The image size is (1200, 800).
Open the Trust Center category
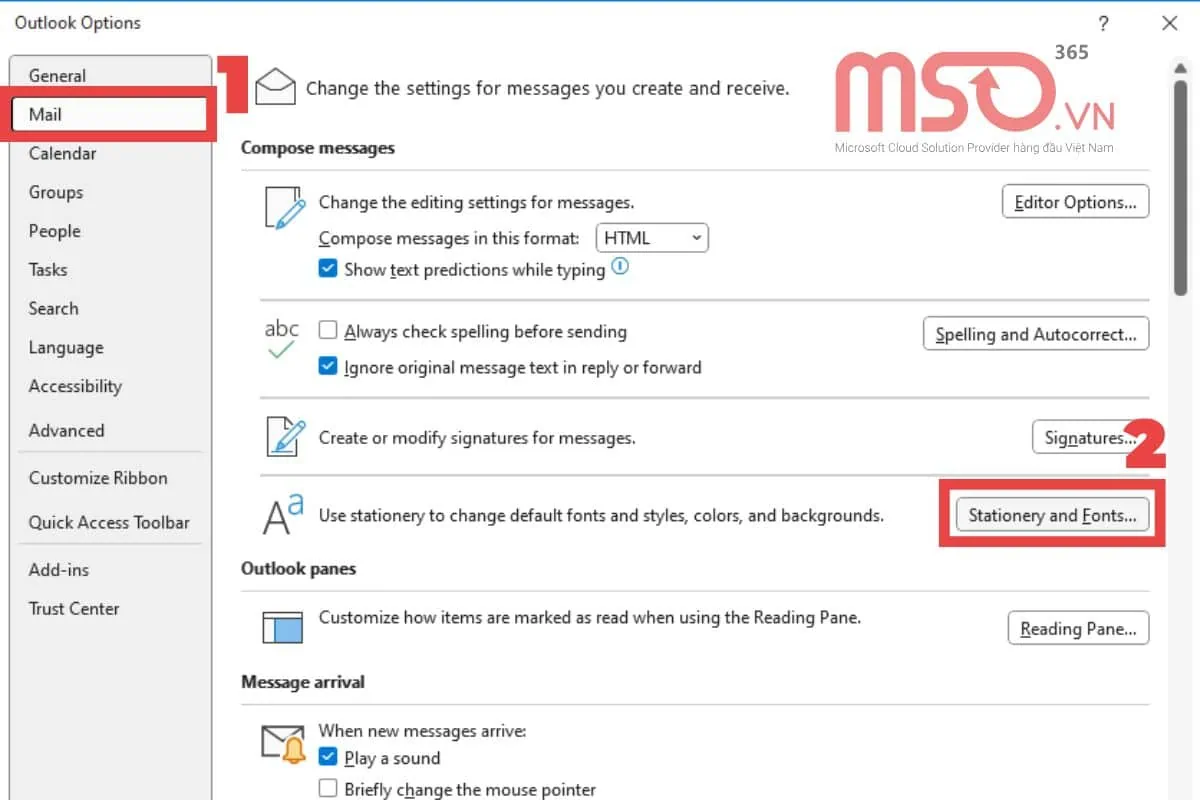click(74, 608)
